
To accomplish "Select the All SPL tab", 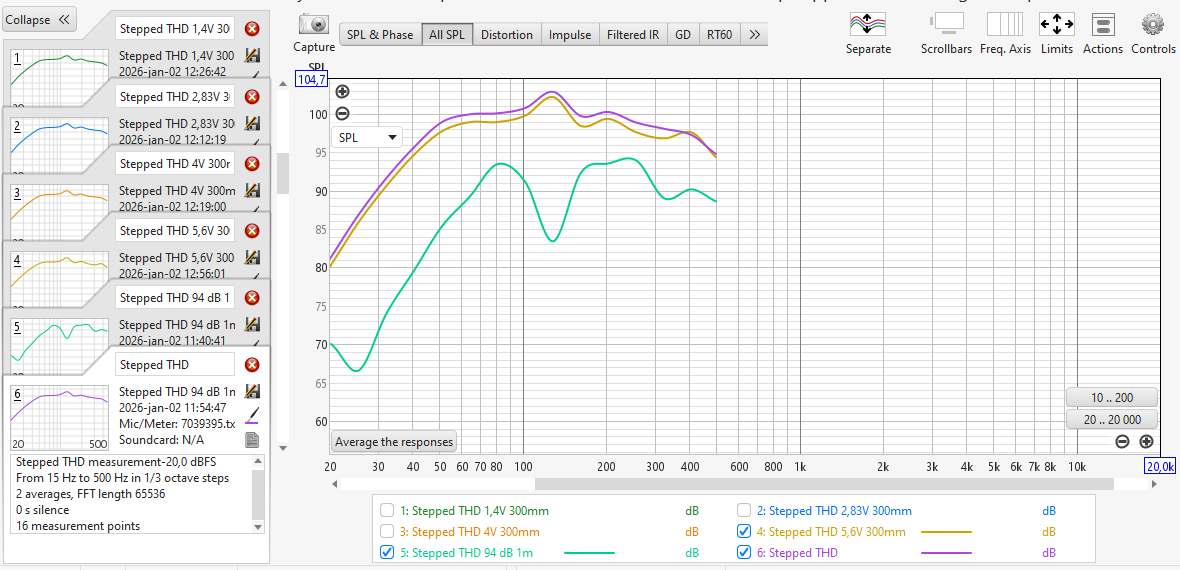I will (x=447, y=35).
